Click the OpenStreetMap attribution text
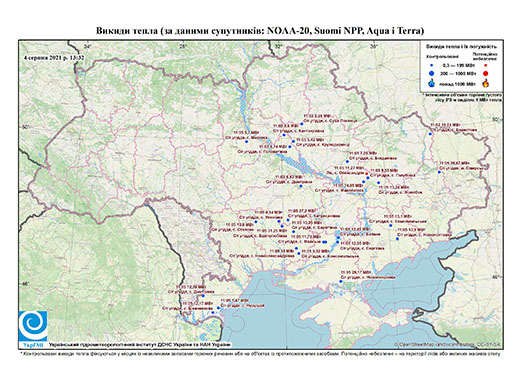The height and width of the screenshot is (368, 520). point(448,344)
